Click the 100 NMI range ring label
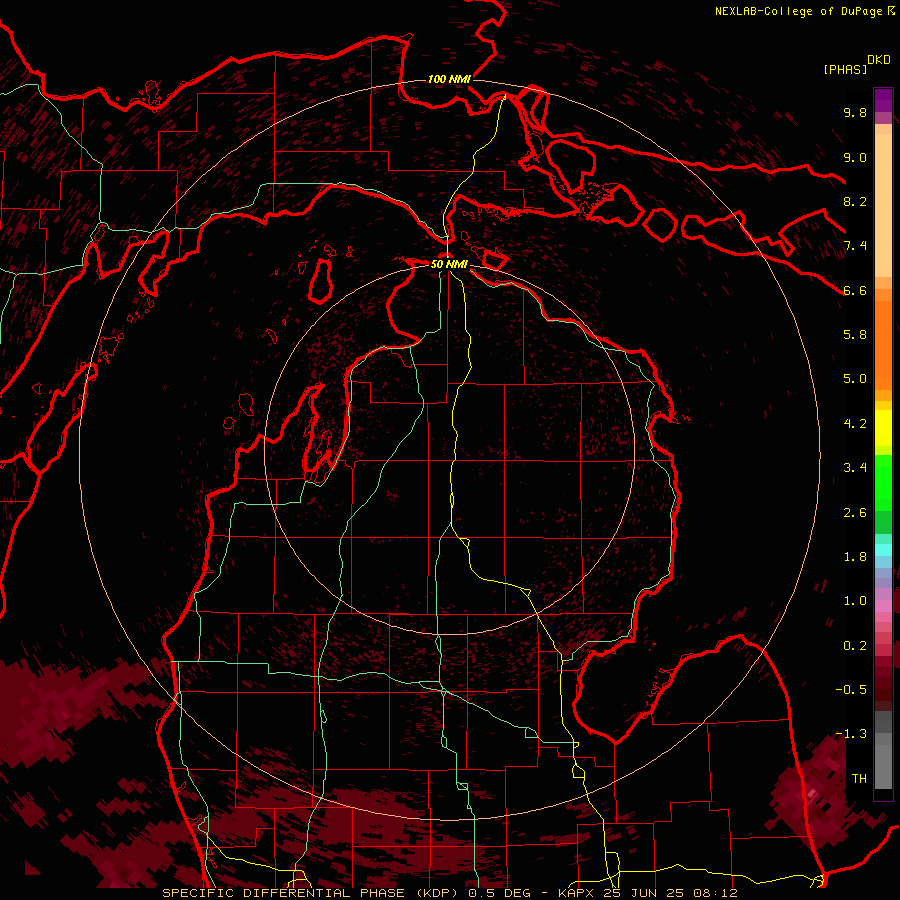 (x=449, y=79)
